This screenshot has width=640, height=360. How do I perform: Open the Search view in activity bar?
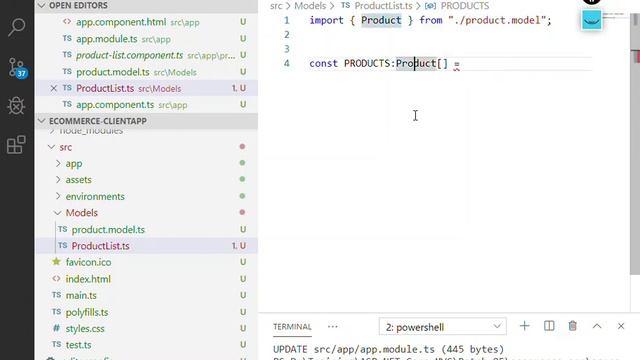point(16,27)
